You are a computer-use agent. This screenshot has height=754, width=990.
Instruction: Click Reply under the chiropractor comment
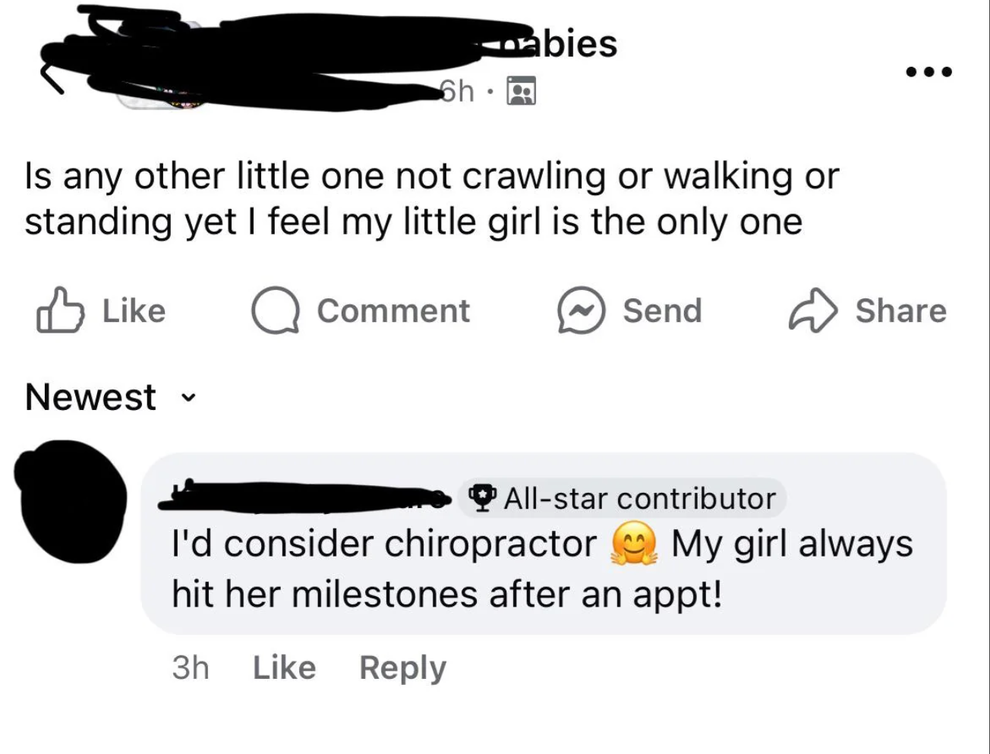(403, 667)
